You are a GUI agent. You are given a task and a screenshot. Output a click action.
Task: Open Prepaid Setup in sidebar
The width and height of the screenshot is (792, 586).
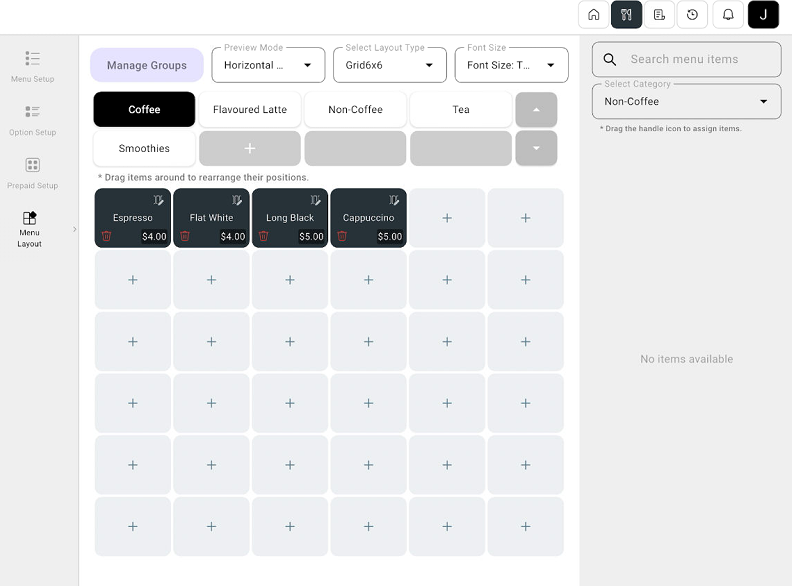32,173
